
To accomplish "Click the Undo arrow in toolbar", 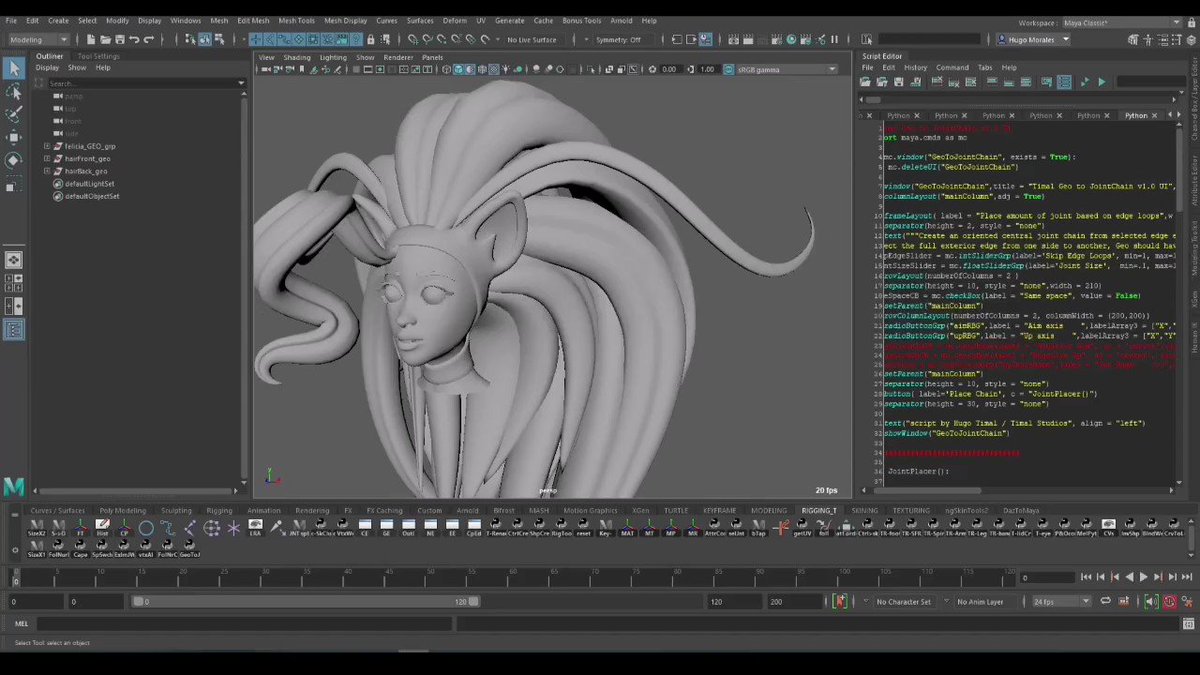I will pyautogui.click(x=133, y=40).
